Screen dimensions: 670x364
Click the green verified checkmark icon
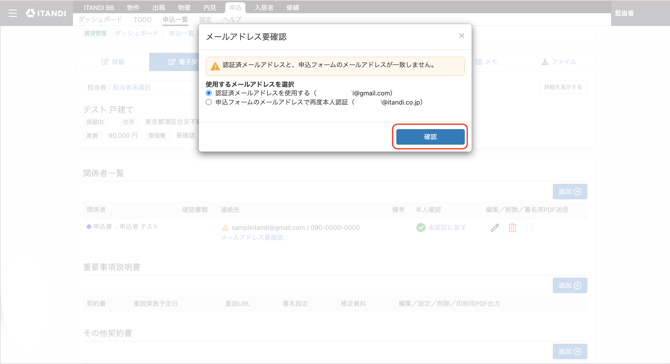pos(421,228)
